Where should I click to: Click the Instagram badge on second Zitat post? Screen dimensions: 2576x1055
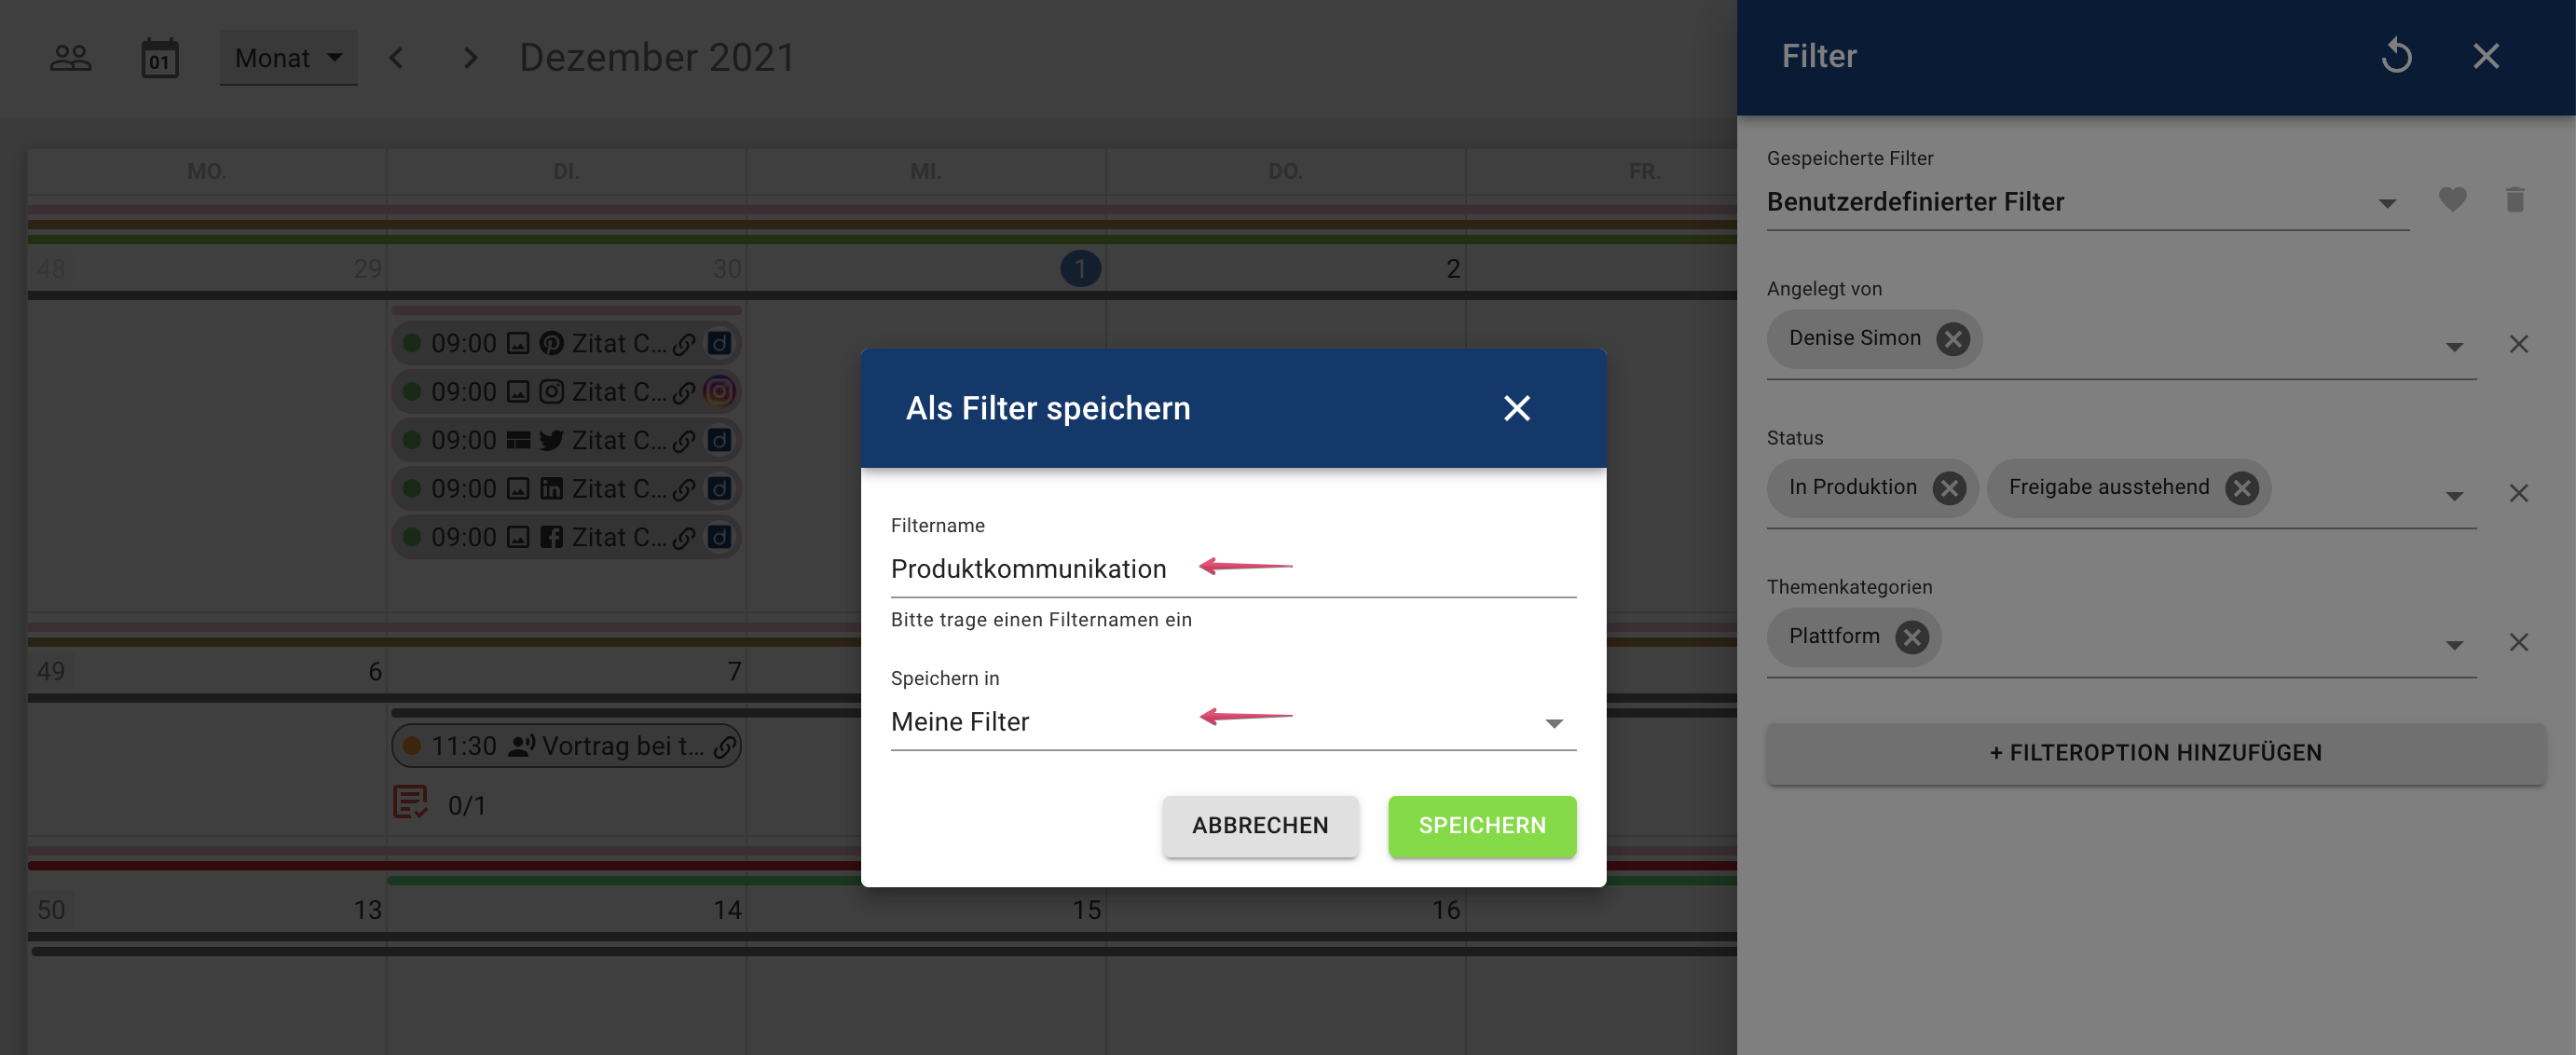click(x=719, y=391)
